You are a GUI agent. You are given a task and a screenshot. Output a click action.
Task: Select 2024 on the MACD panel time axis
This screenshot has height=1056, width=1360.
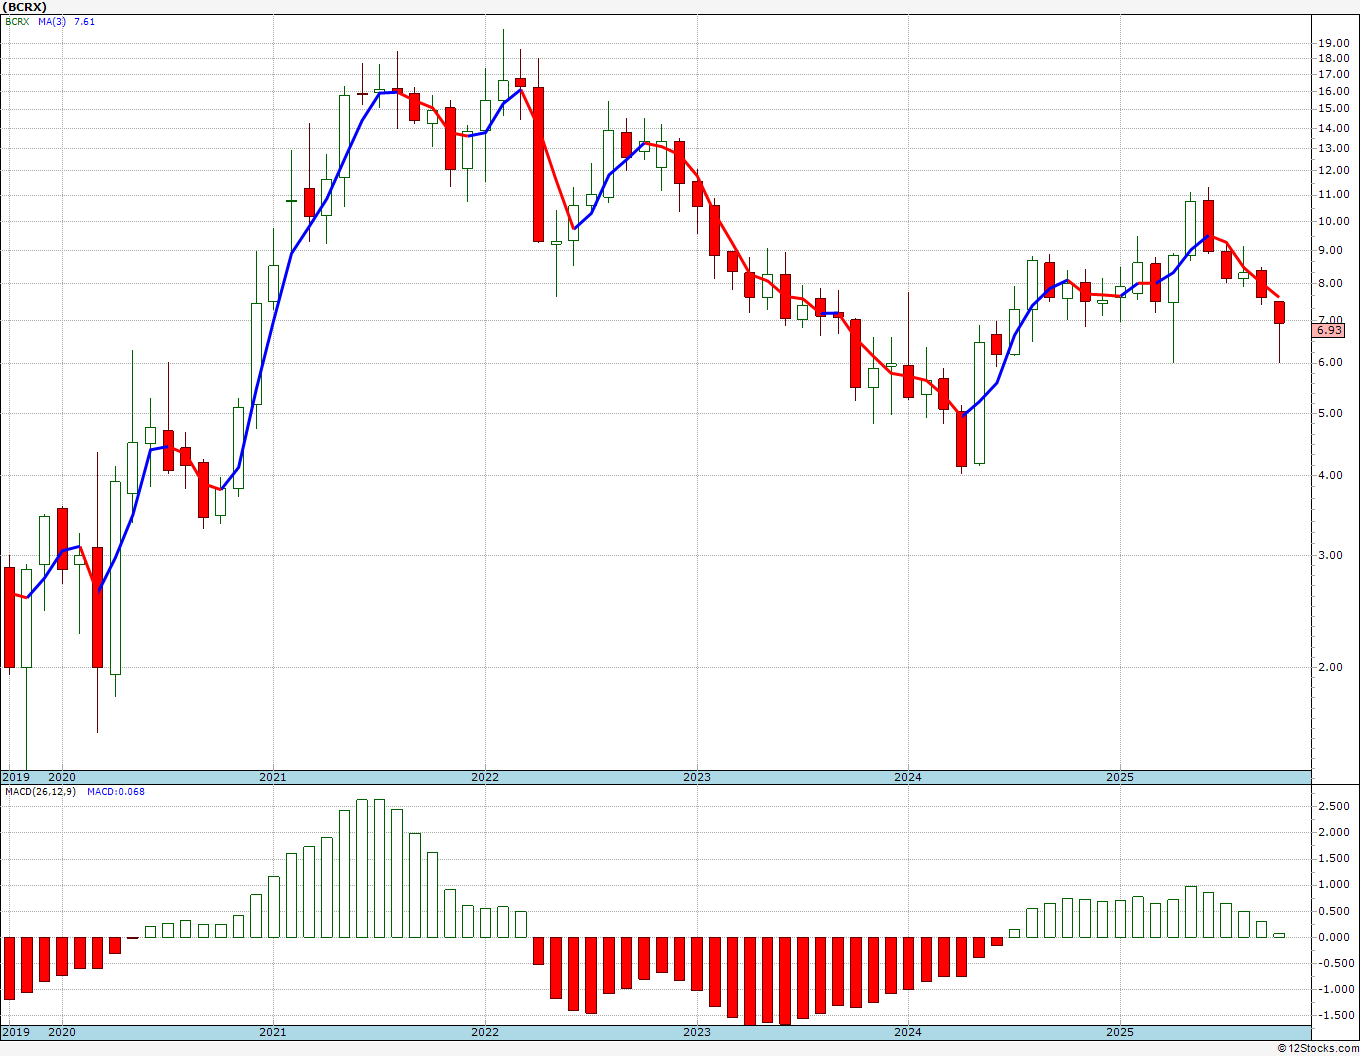coord(908,1032)
